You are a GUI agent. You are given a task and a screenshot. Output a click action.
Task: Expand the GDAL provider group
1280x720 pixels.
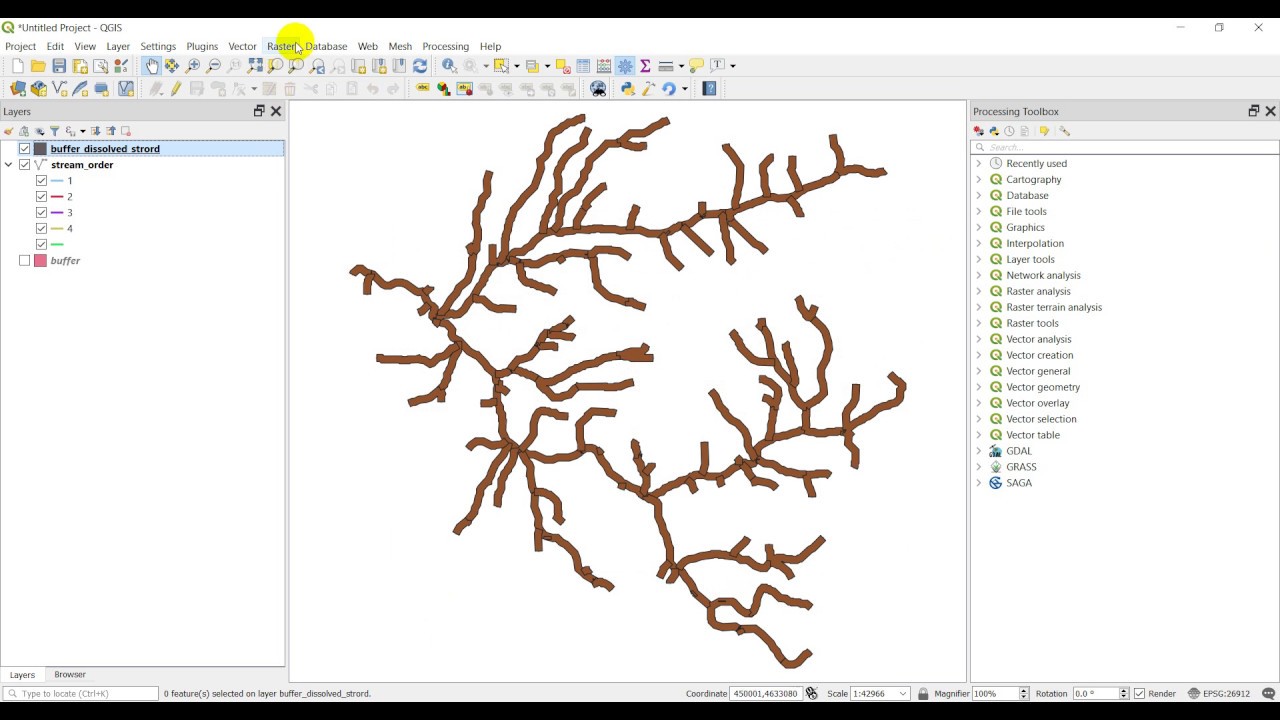pos(979,451)
